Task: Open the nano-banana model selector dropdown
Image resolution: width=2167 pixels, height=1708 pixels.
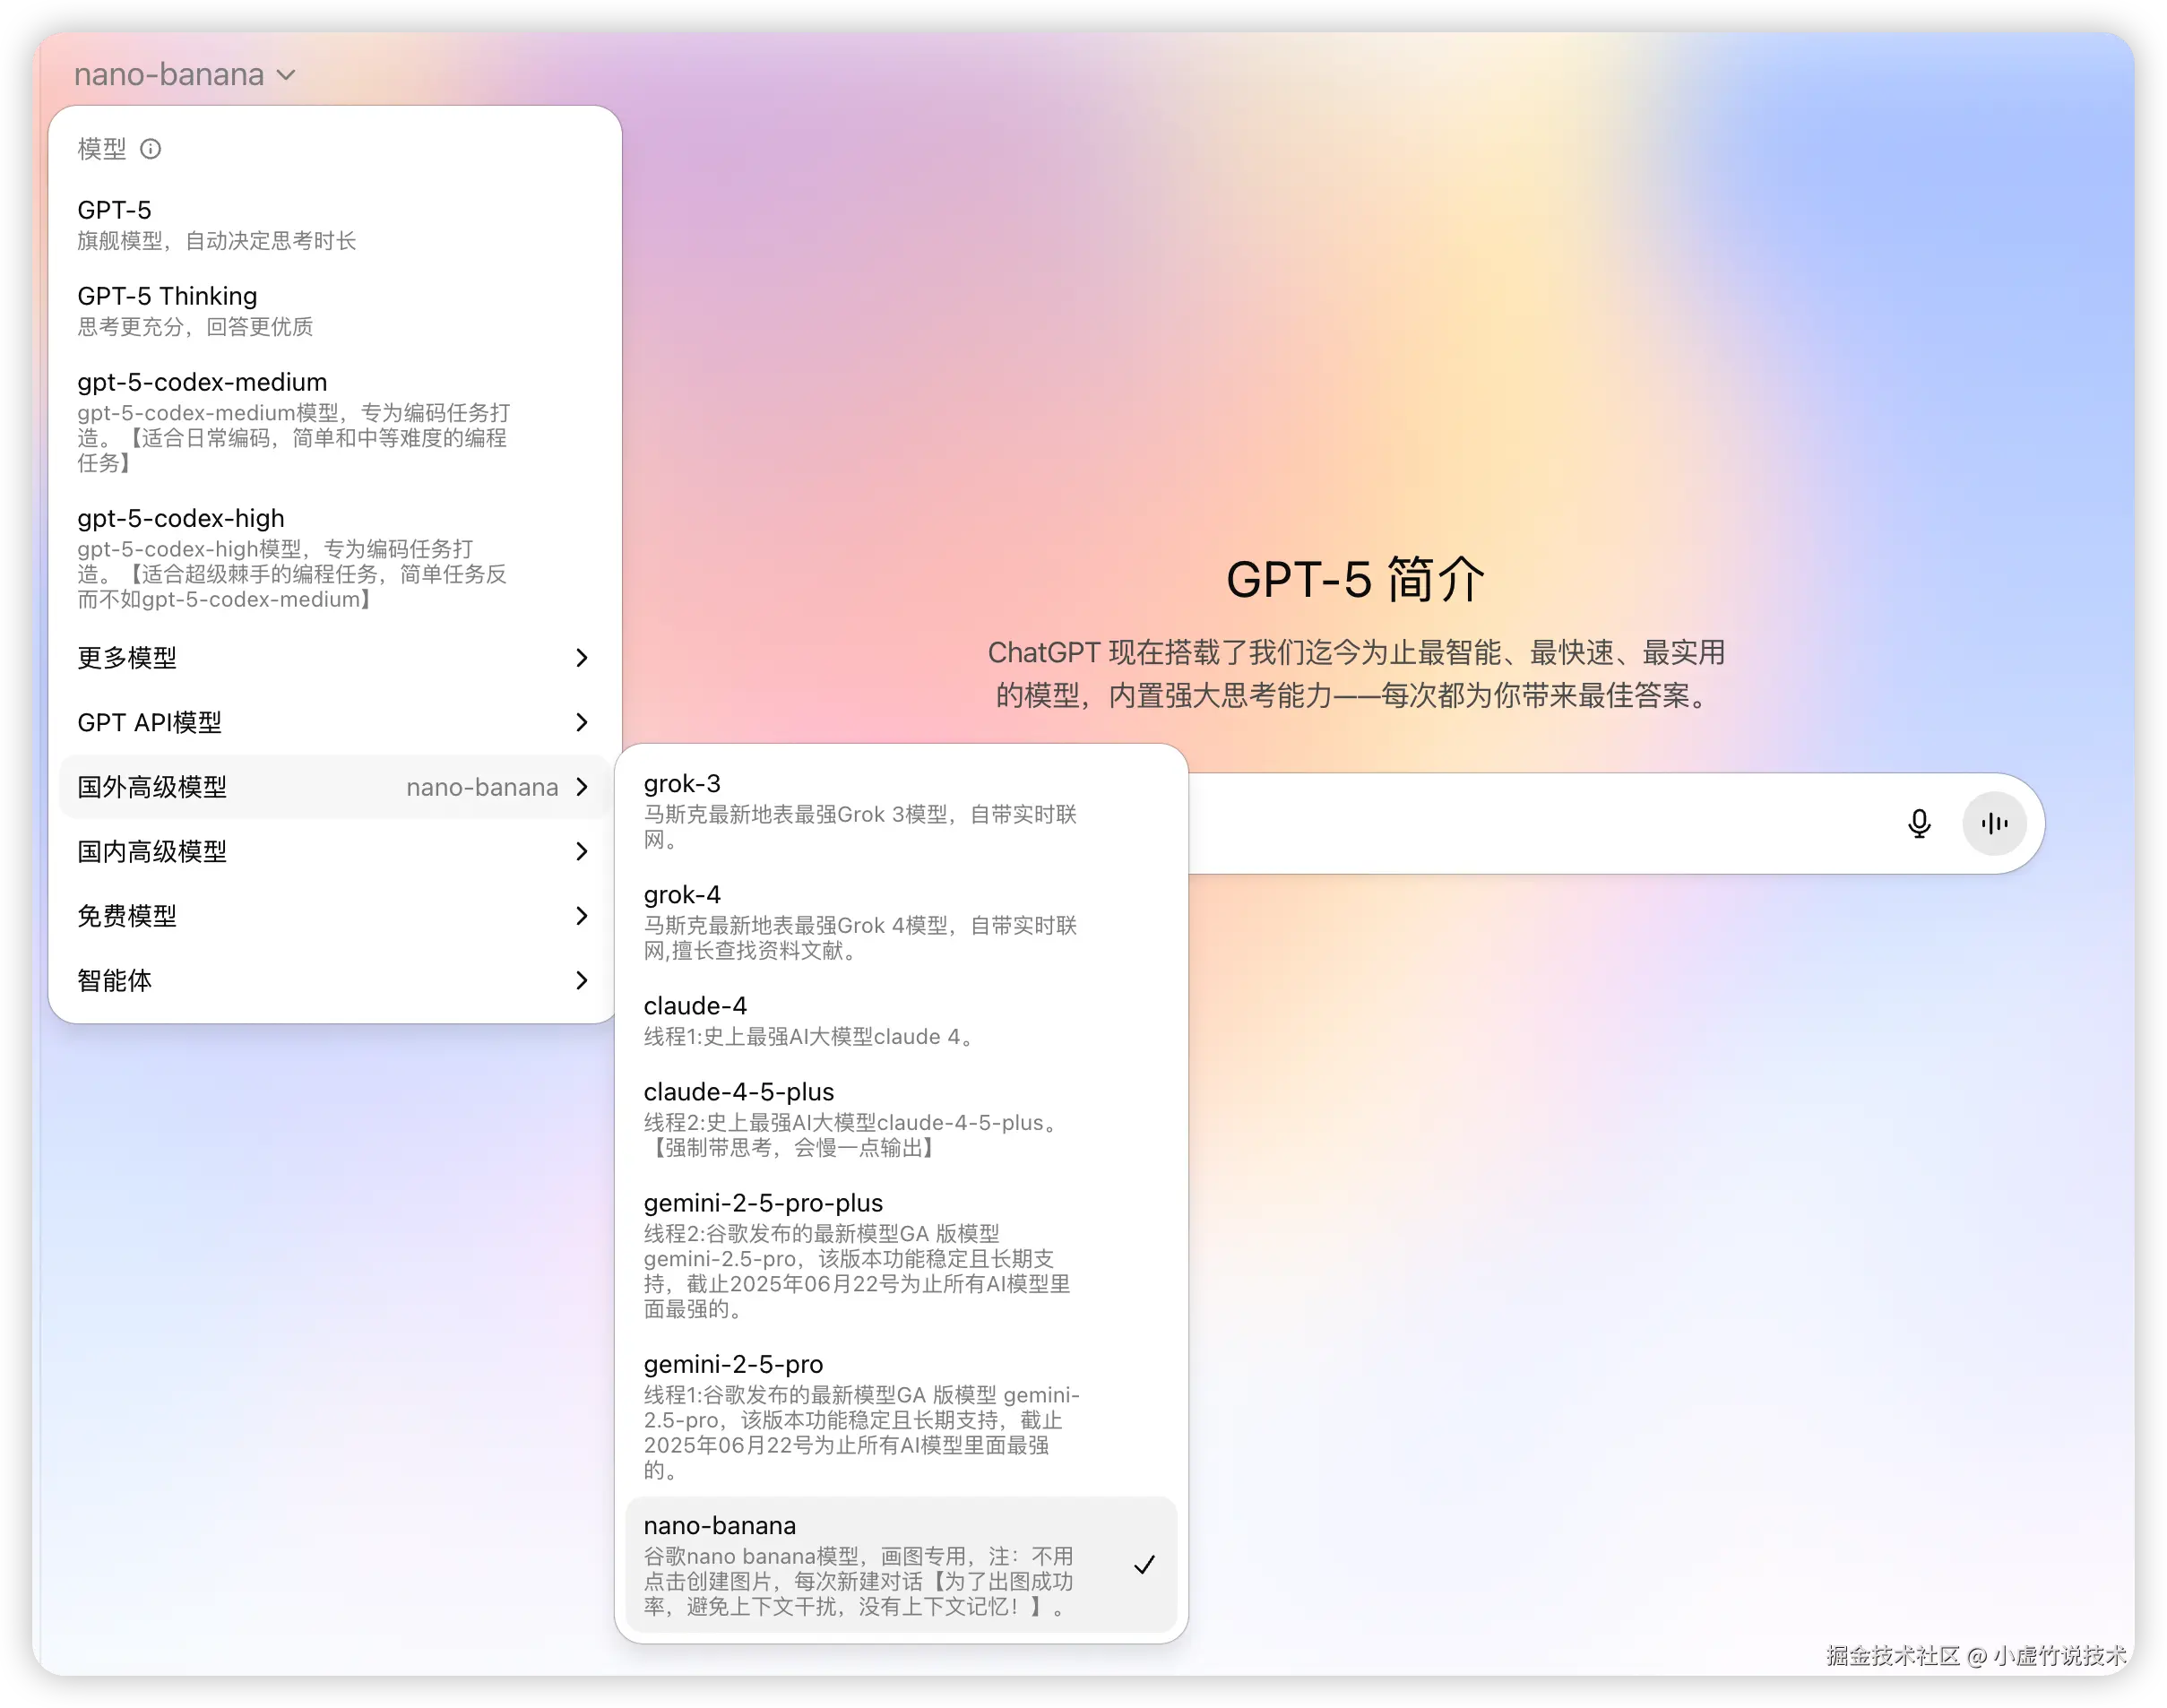Action: click(x=185, y=75)
